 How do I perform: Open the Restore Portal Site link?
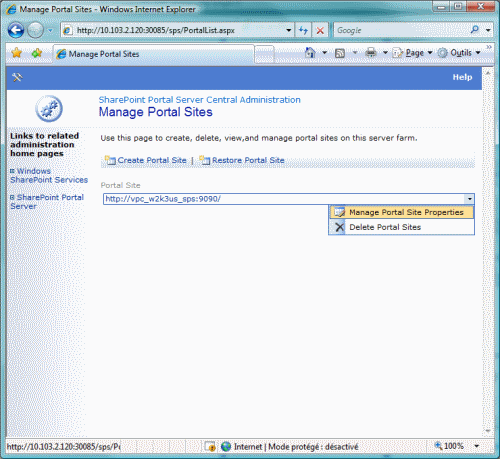pos(248,160)
